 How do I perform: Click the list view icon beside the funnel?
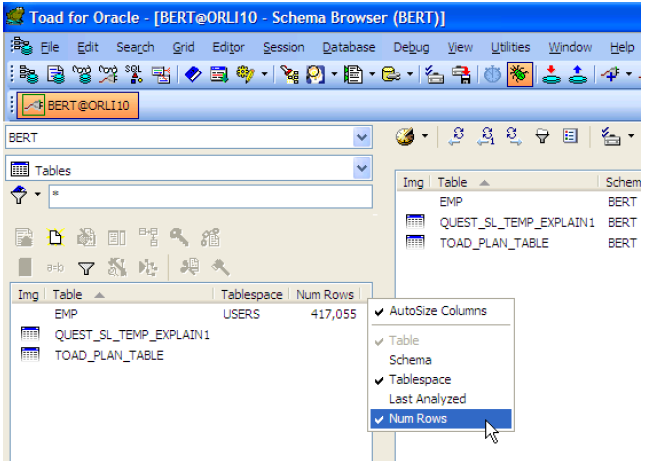(570, 136)
